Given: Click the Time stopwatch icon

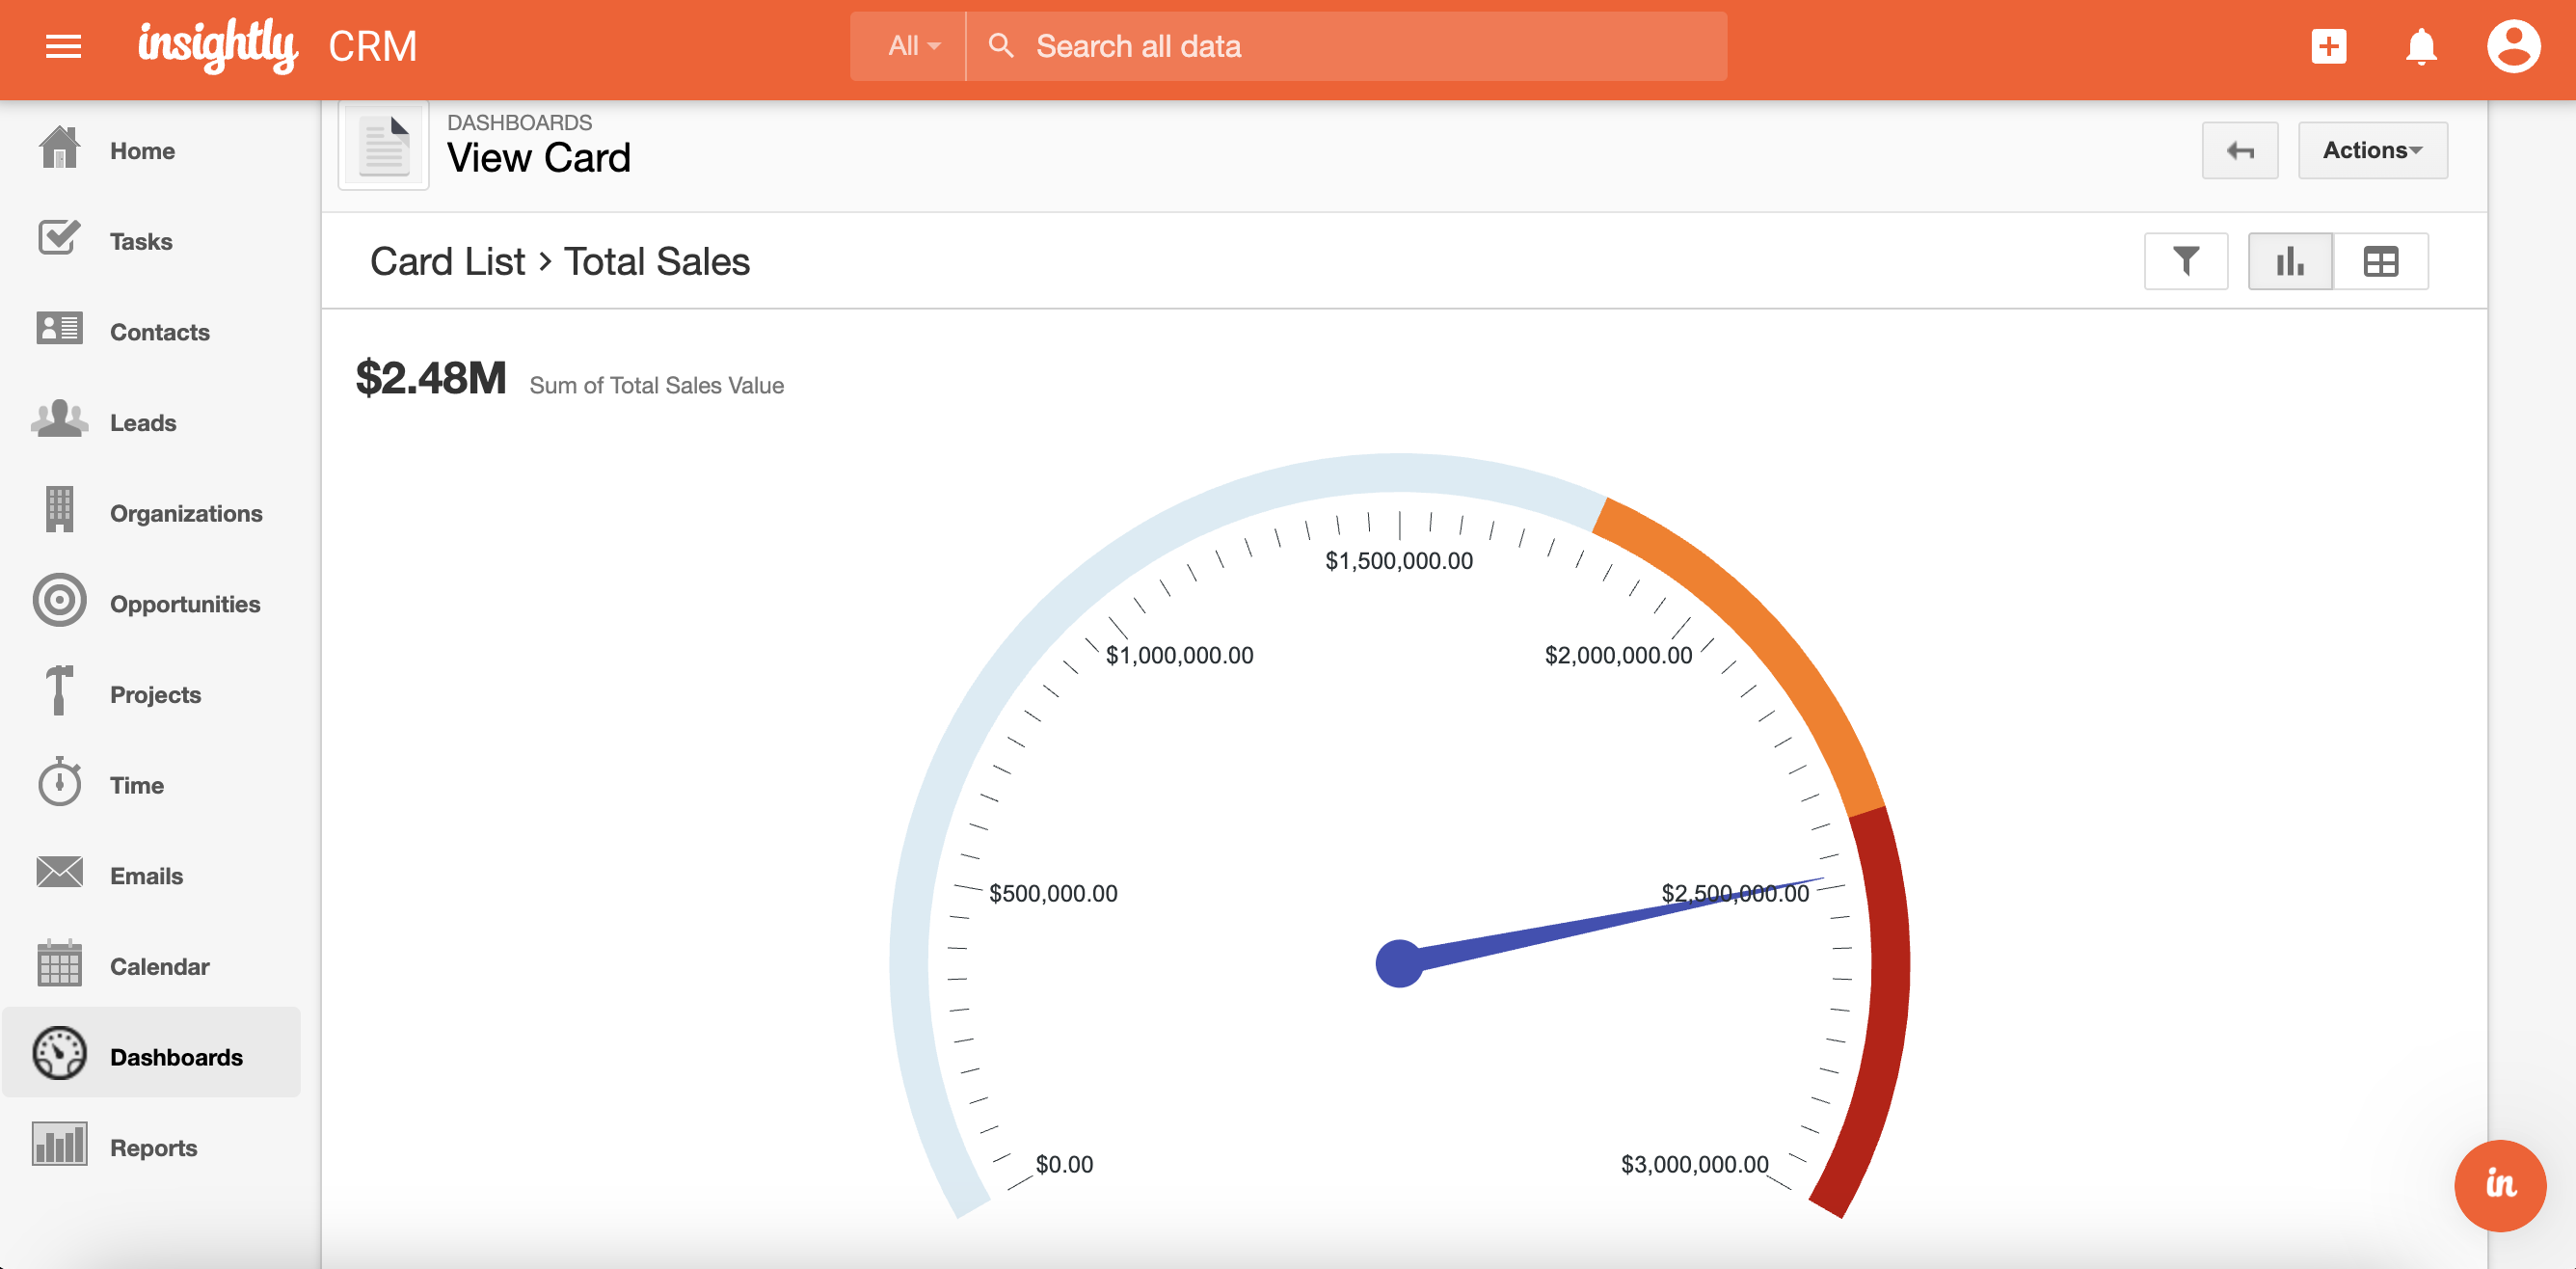Looking at the screenshot, I should pyautogui.click(x=59, y=782).
